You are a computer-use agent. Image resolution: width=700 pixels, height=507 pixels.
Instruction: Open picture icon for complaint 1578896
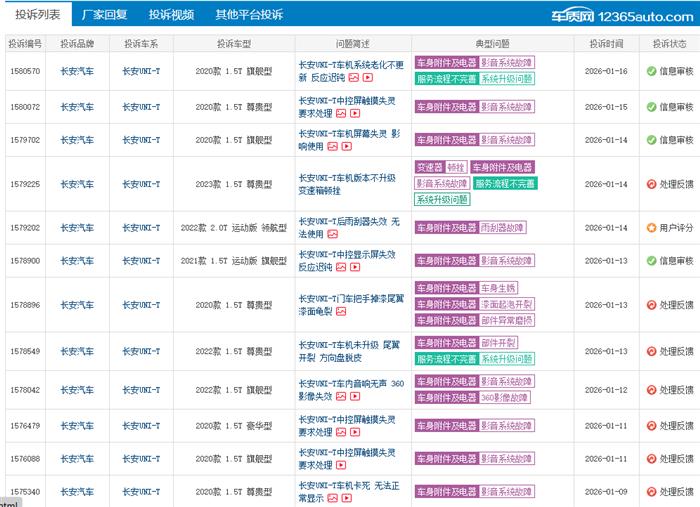pyautogui.click(x=341, y=312)
